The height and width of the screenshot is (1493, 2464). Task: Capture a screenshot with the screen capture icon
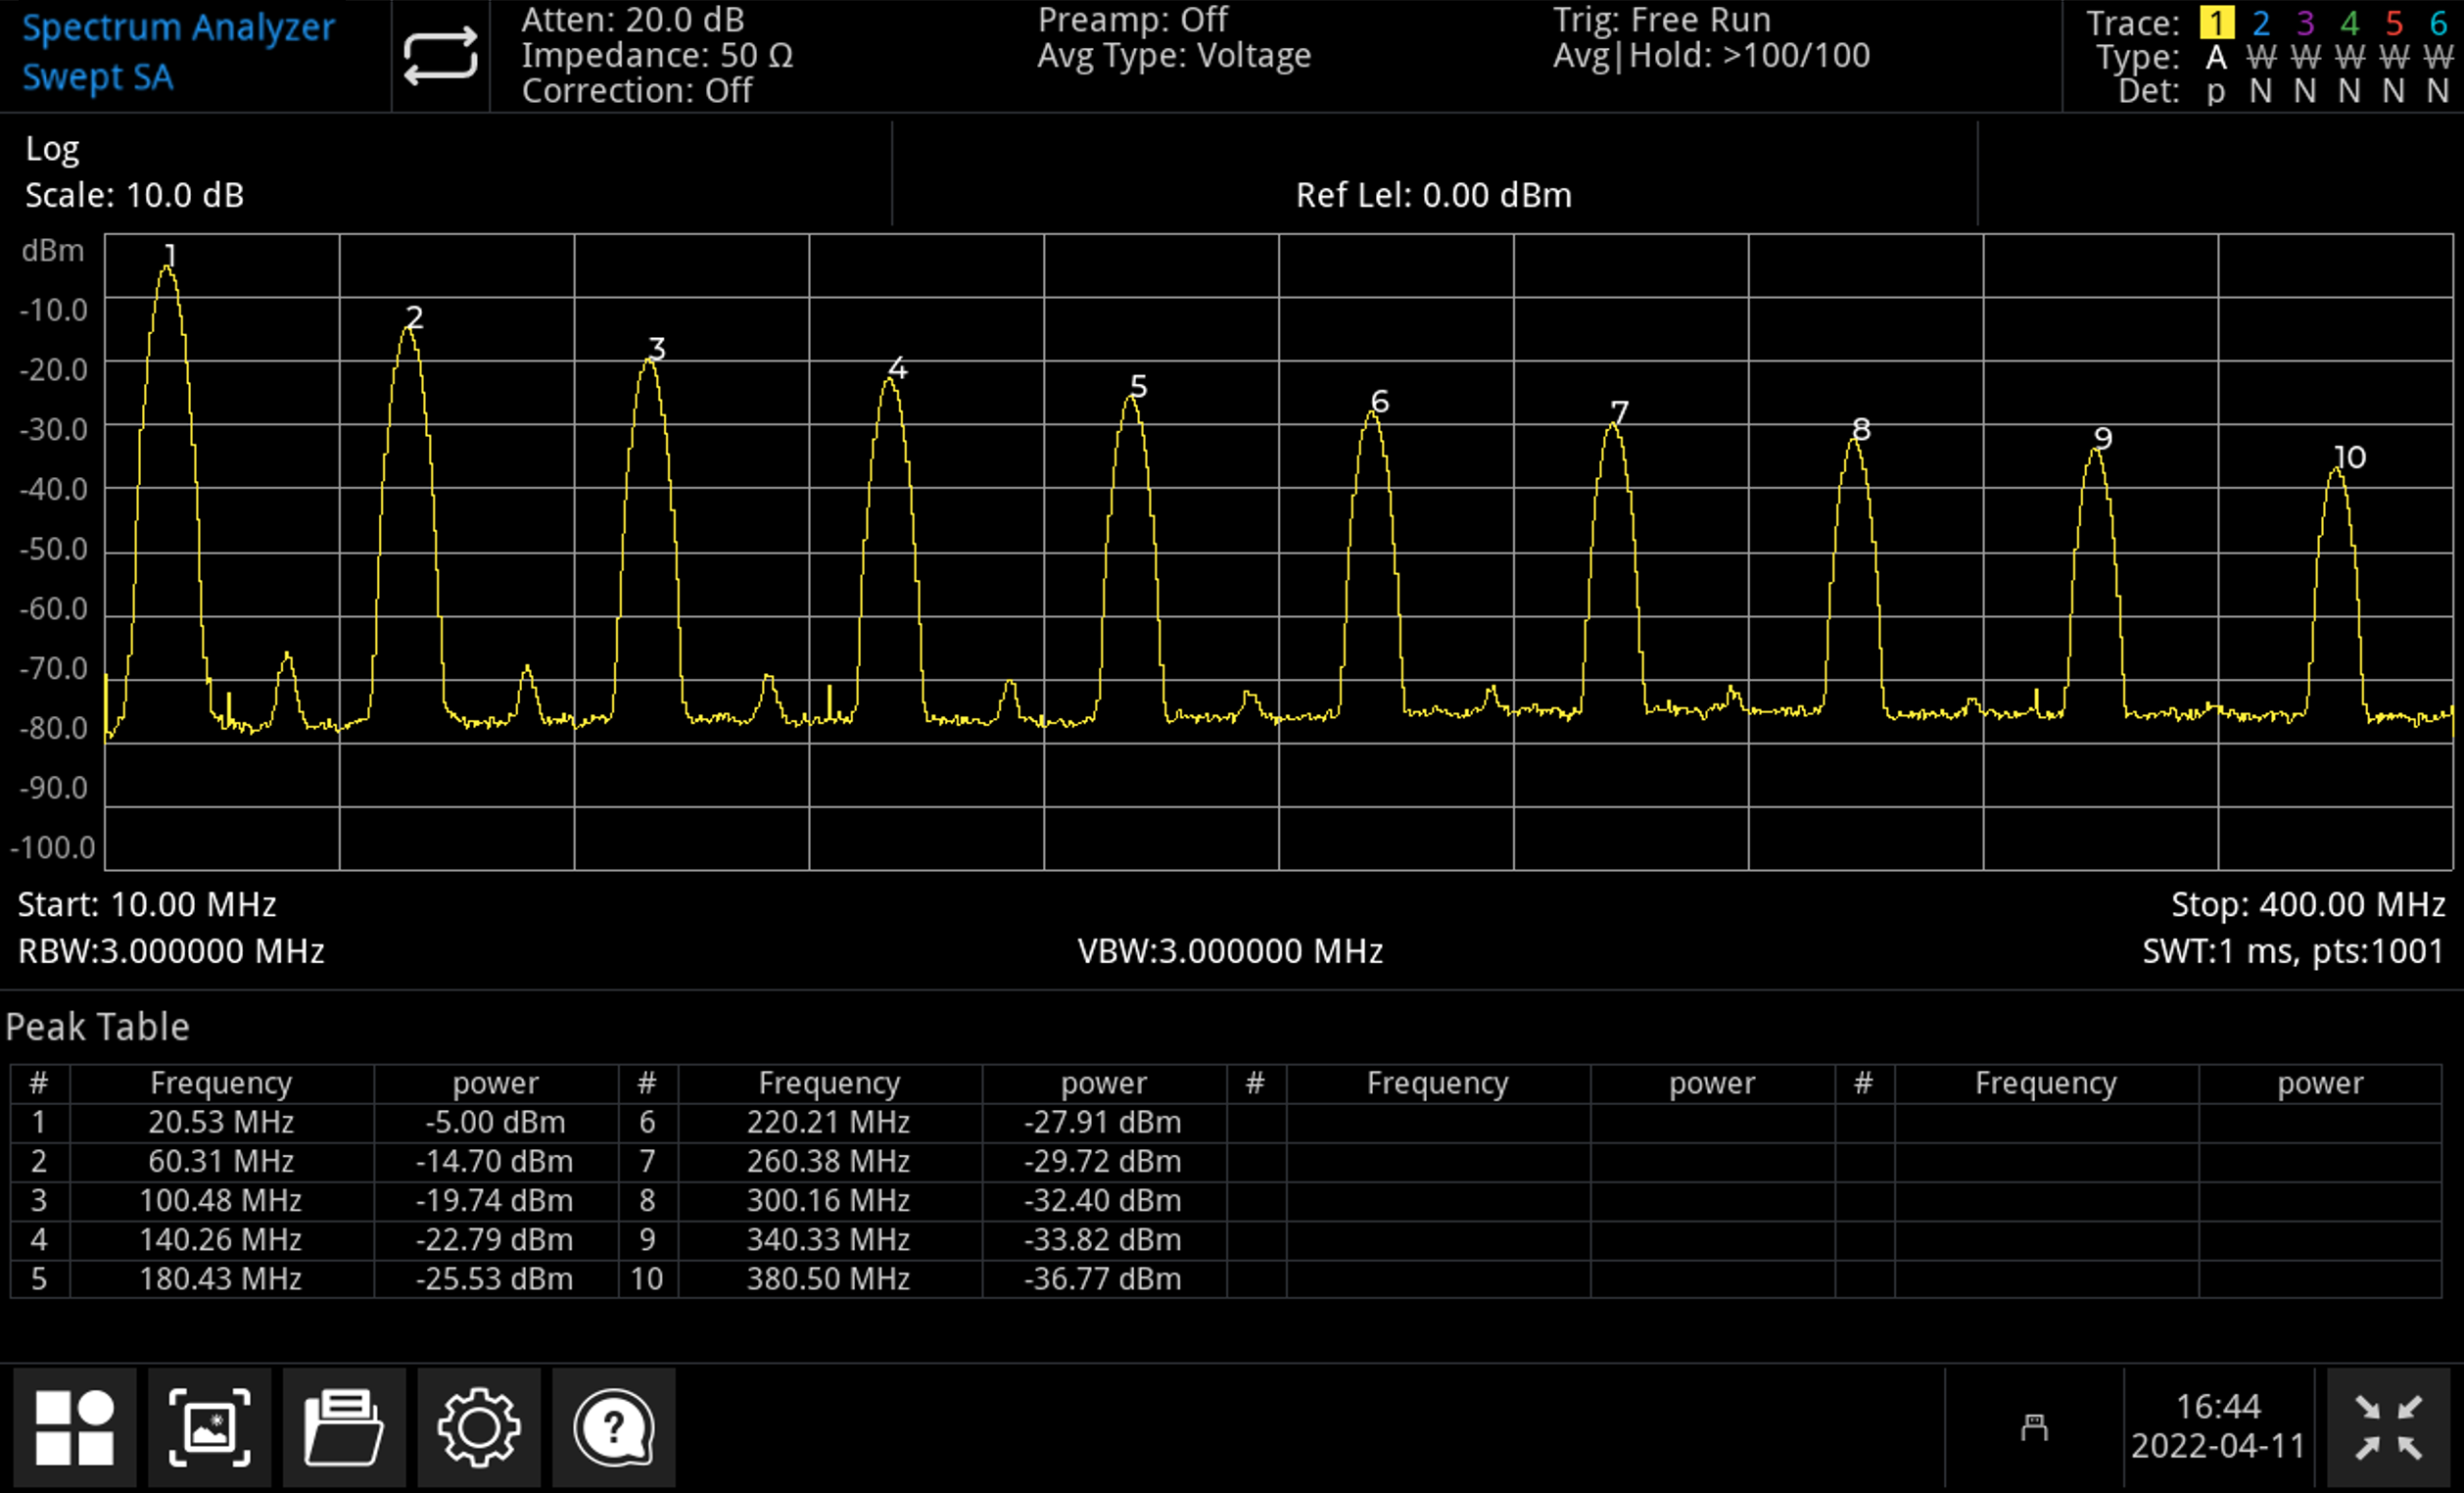(209, 1427)
